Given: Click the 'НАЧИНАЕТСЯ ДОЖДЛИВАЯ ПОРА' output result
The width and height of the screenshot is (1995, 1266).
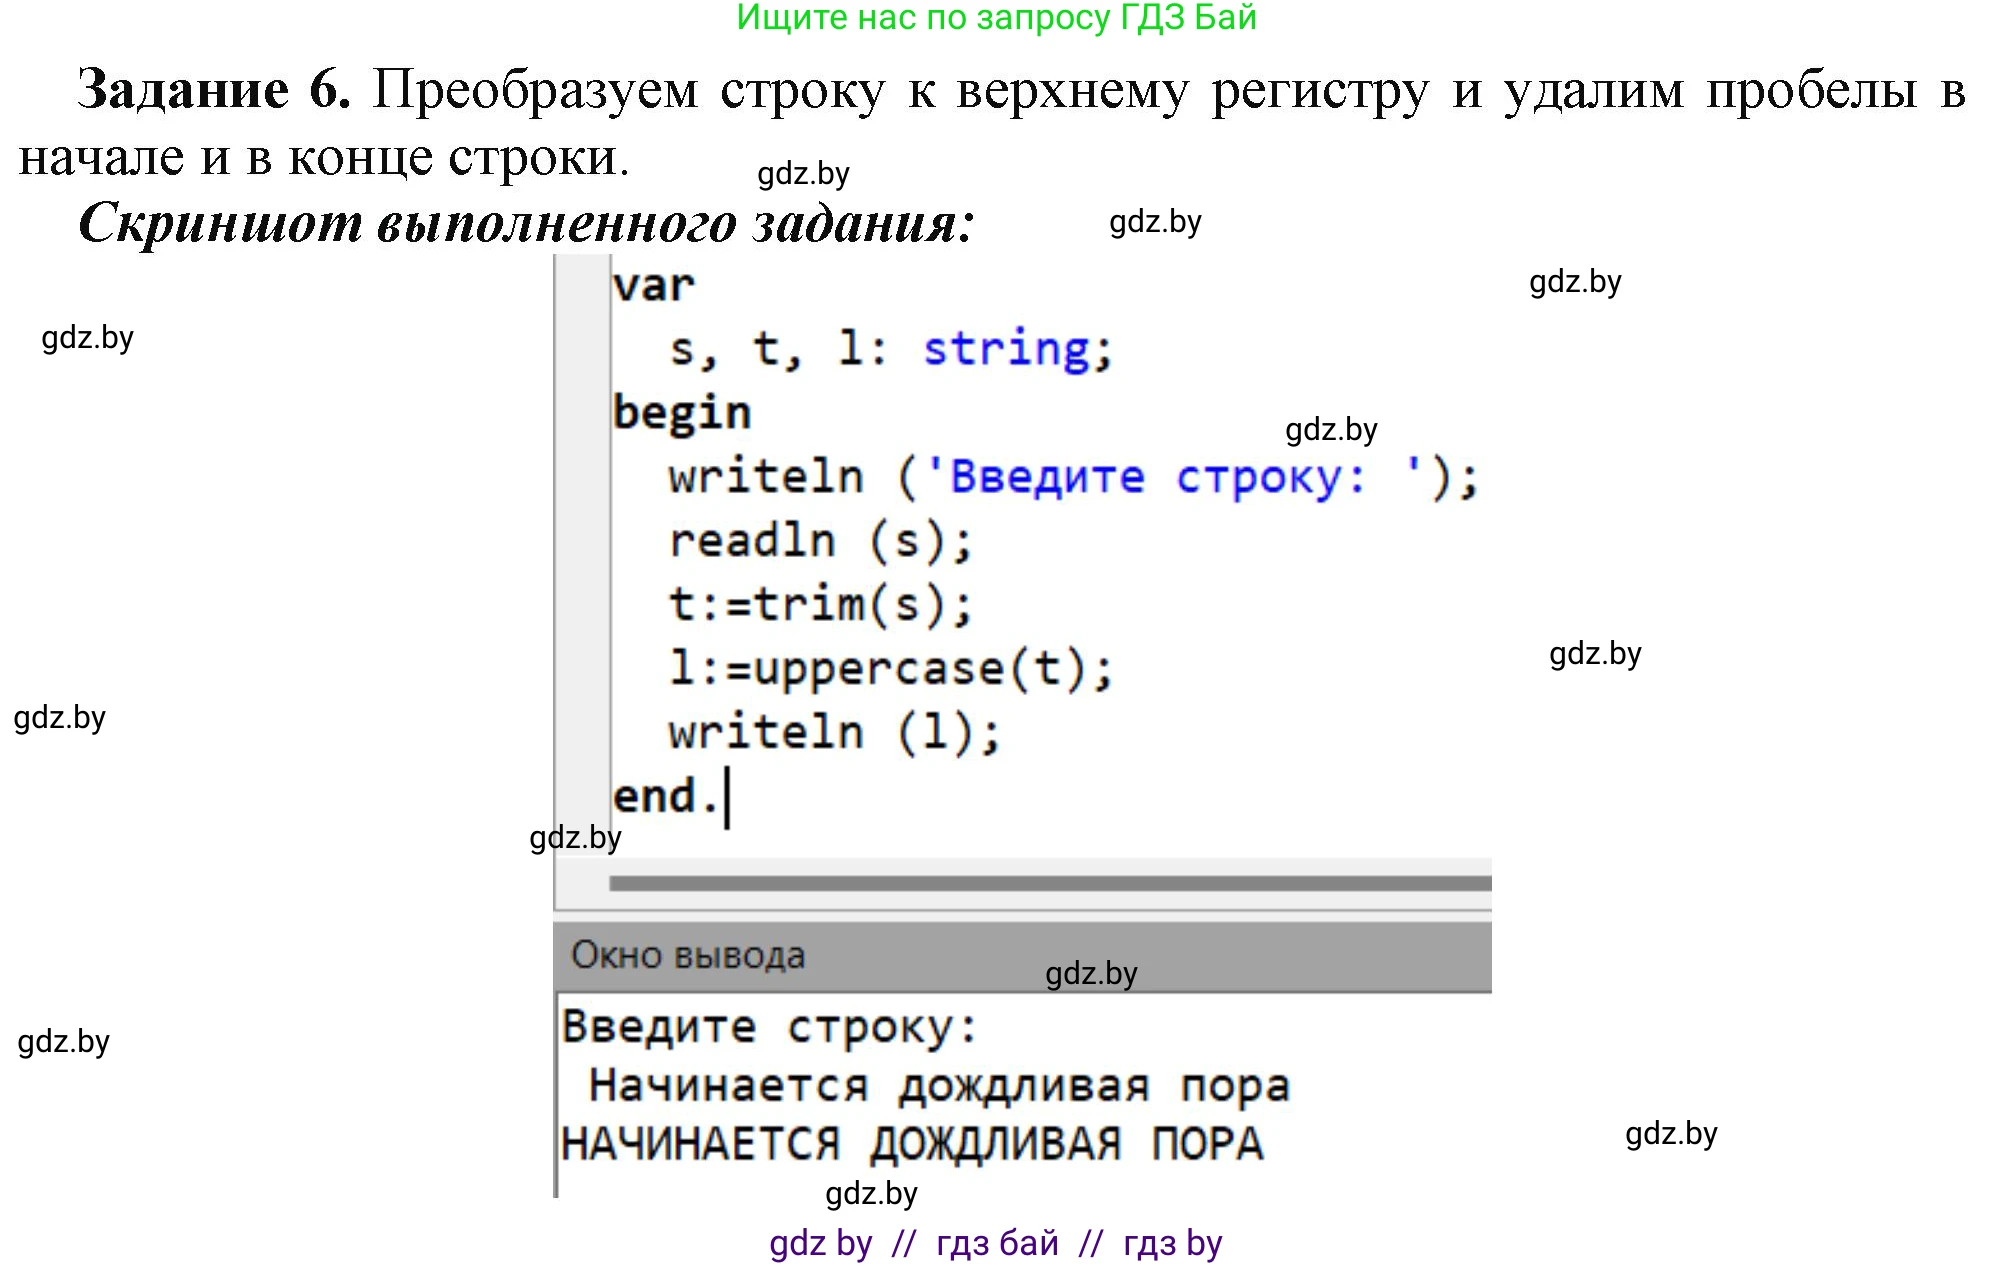Looking at the screenshot, I should (912, 1144).
